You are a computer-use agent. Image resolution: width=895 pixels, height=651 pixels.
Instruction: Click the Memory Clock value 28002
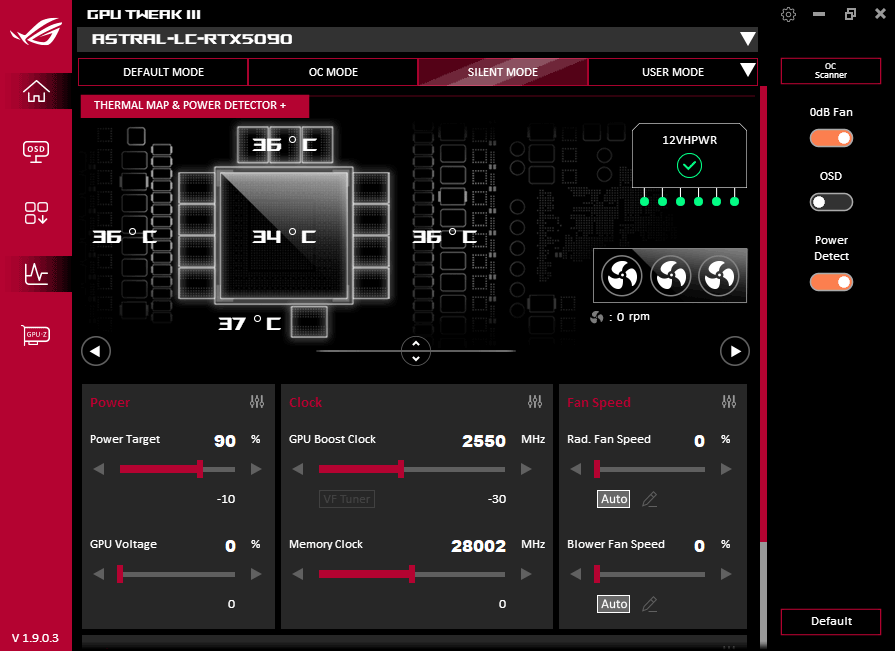[478, 546]
